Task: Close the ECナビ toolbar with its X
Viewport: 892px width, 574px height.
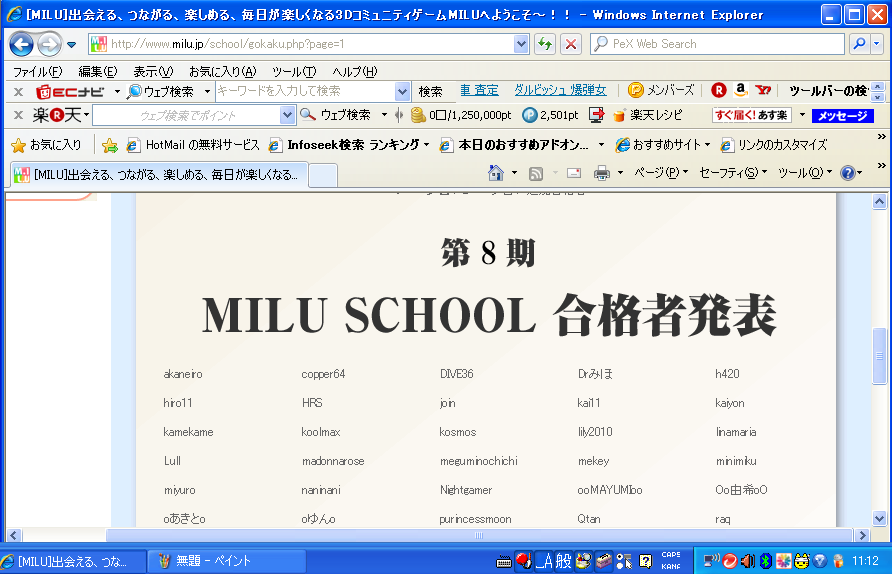Action: pos(17,91)
